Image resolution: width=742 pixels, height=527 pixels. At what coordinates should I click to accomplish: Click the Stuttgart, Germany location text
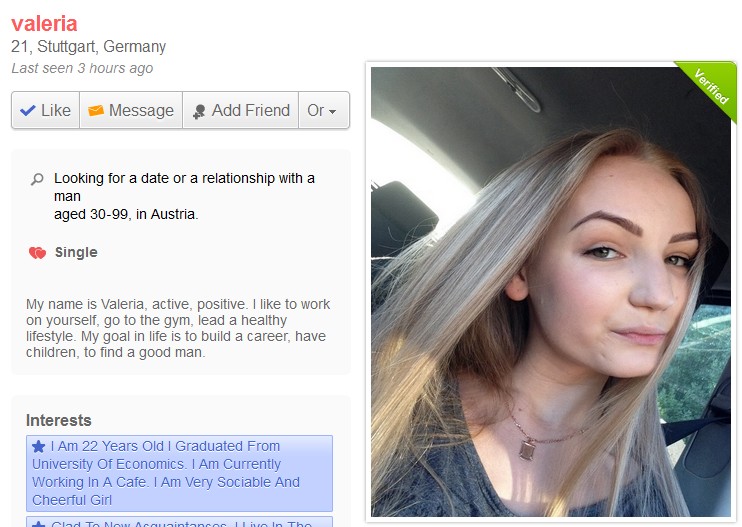pos(101,46)
